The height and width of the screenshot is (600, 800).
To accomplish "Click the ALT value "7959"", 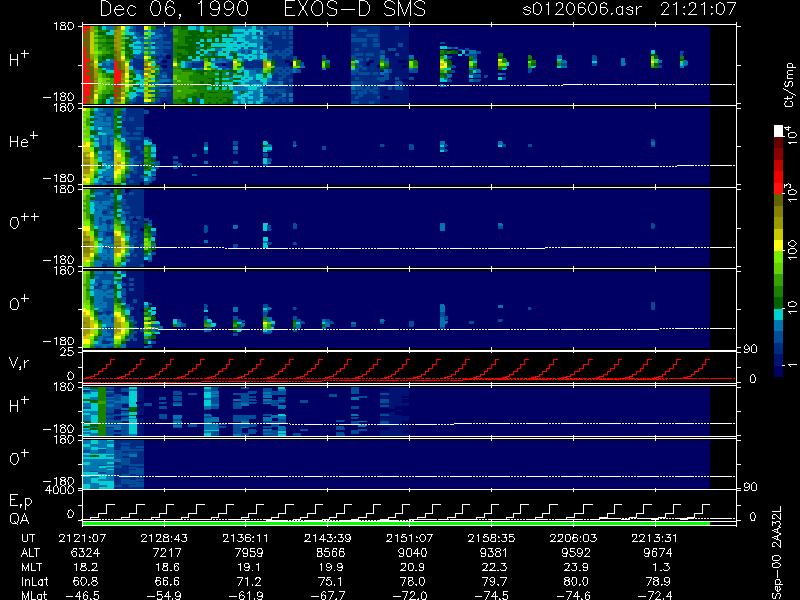I will click(x=249, y=553).
